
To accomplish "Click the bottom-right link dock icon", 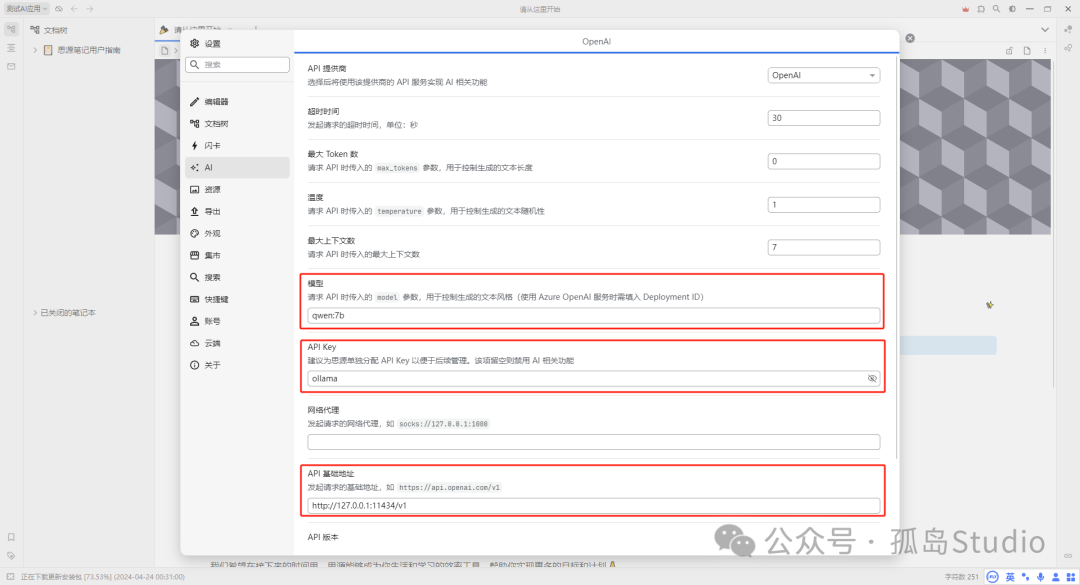I will (x=1068, y=555).
